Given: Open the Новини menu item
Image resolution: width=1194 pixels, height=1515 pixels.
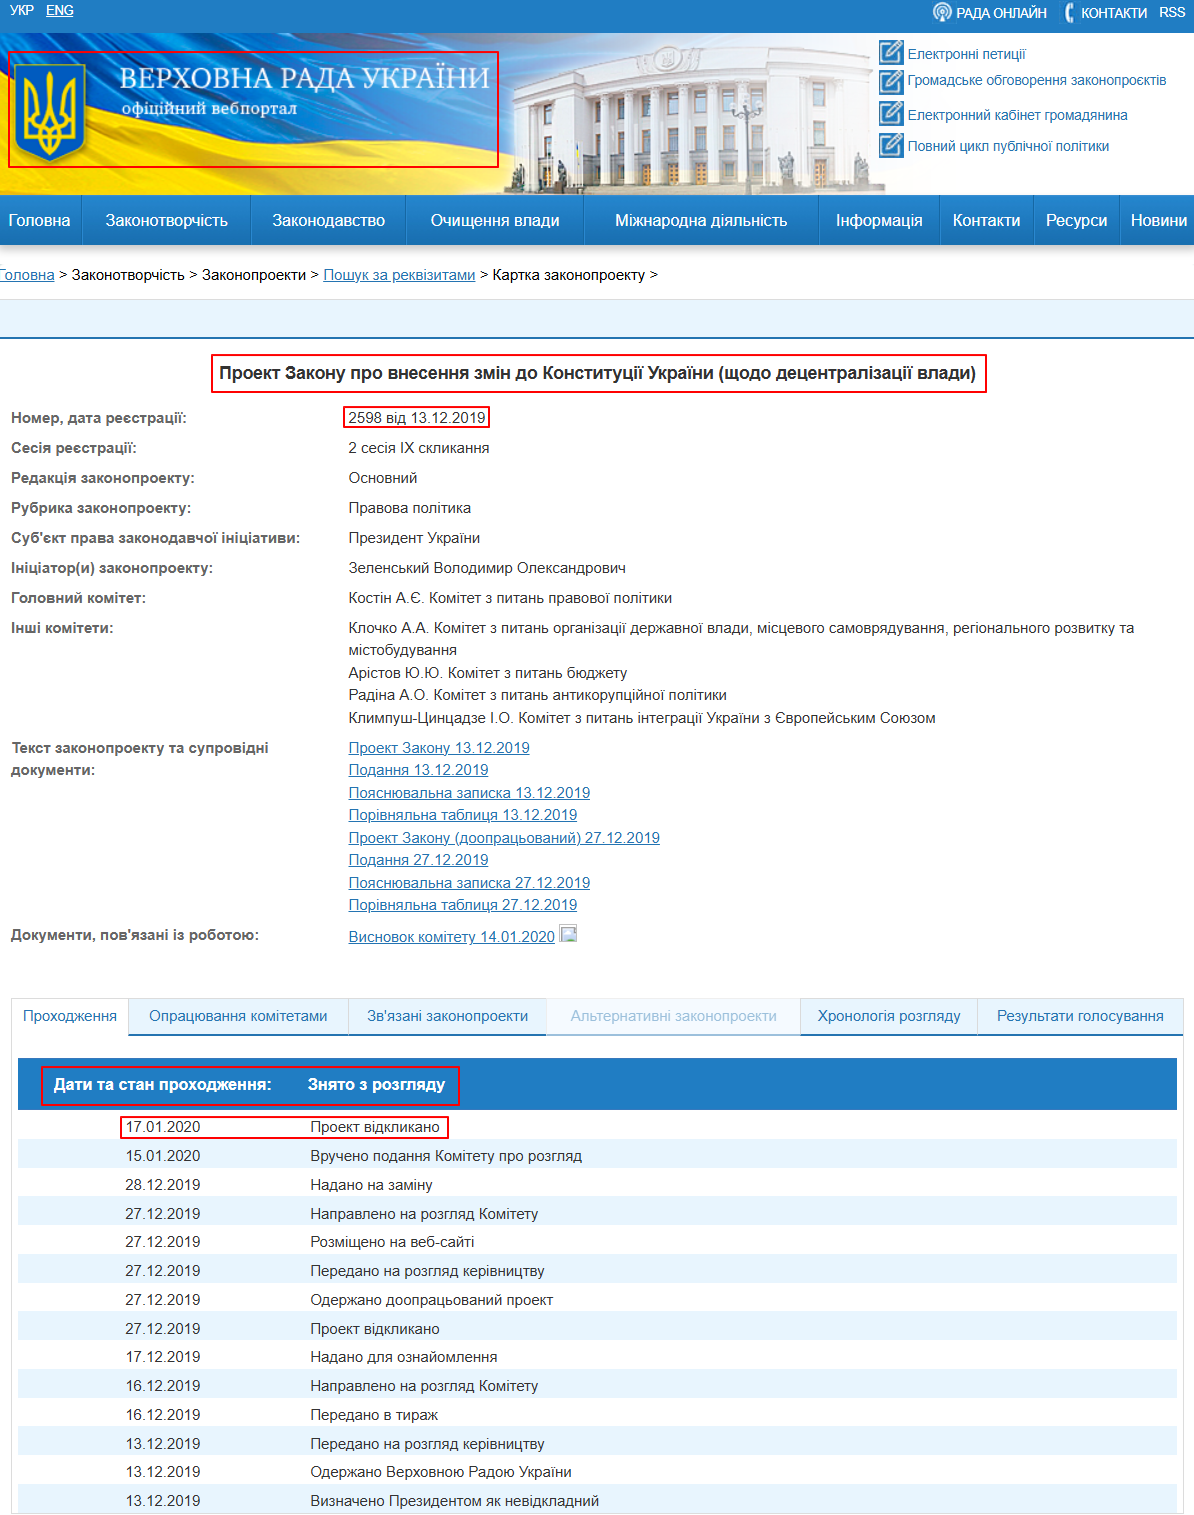Looking at the screenshot, I should click(x=1158, y=220).
